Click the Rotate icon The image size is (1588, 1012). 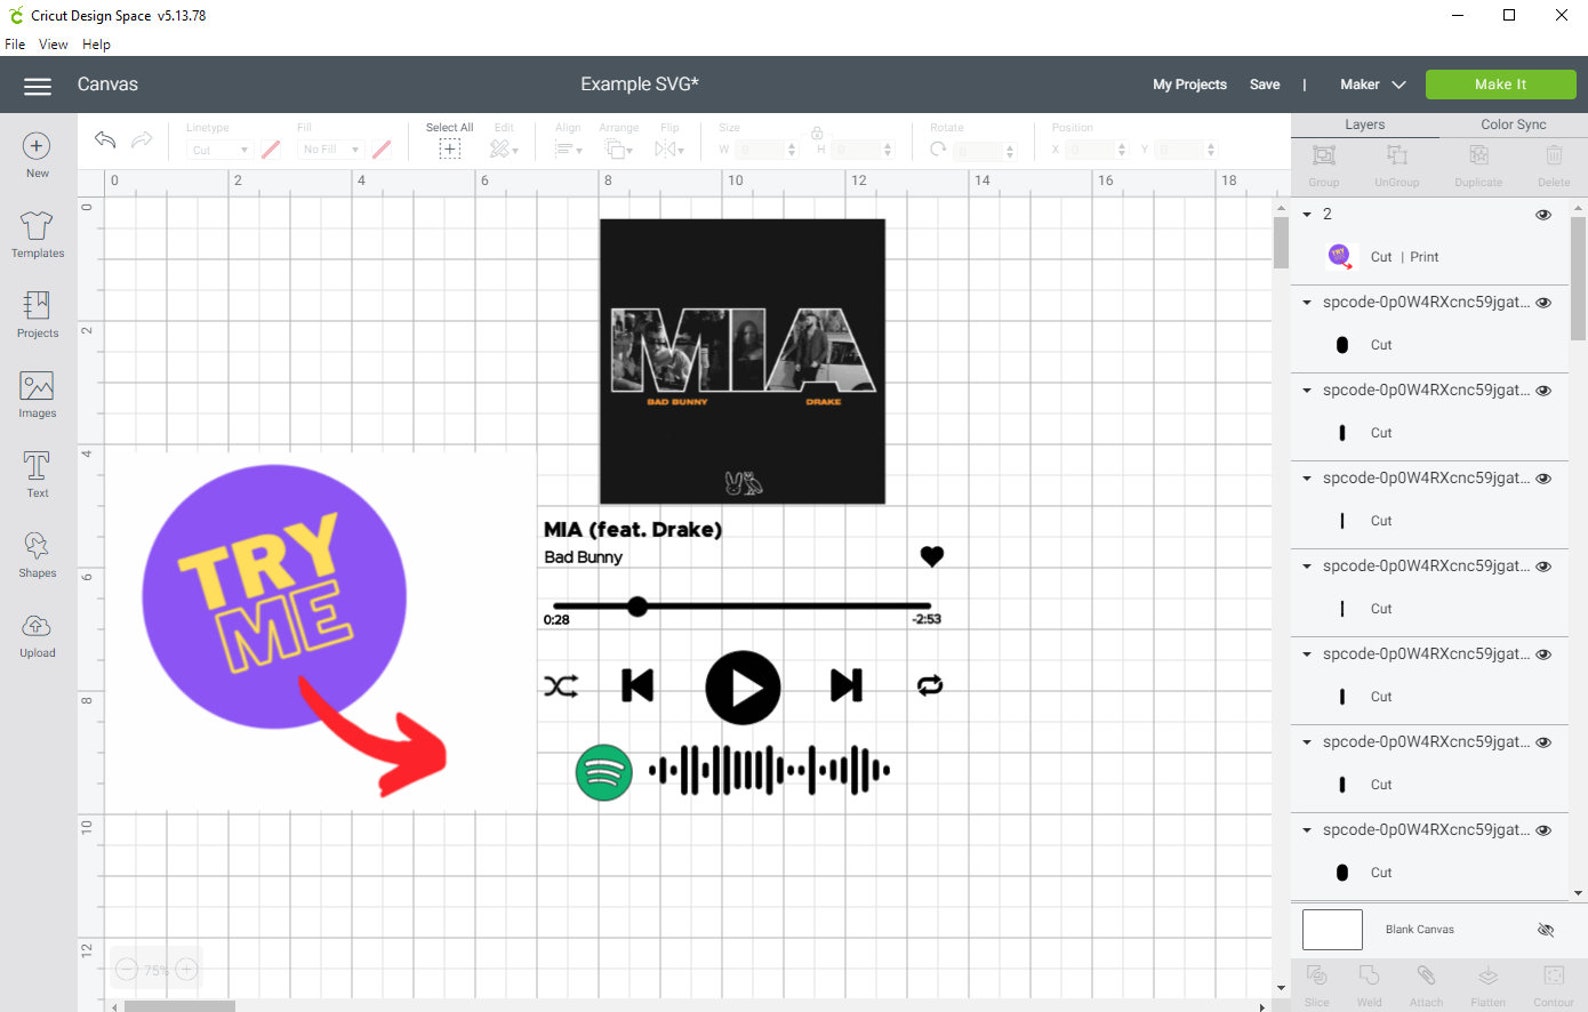(938, 149)
